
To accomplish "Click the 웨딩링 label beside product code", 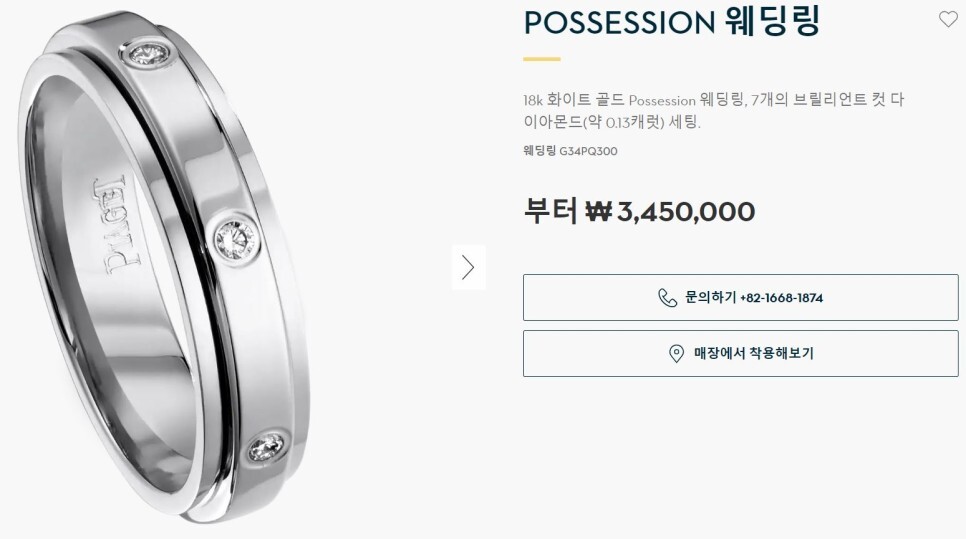I will coord(540,151).
